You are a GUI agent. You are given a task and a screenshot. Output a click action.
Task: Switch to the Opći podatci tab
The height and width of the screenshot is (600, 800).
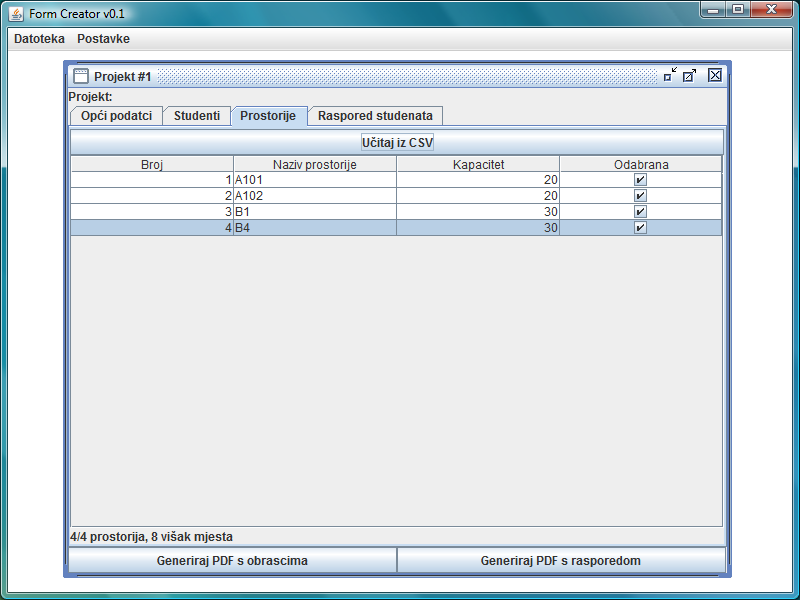point(116,116)
